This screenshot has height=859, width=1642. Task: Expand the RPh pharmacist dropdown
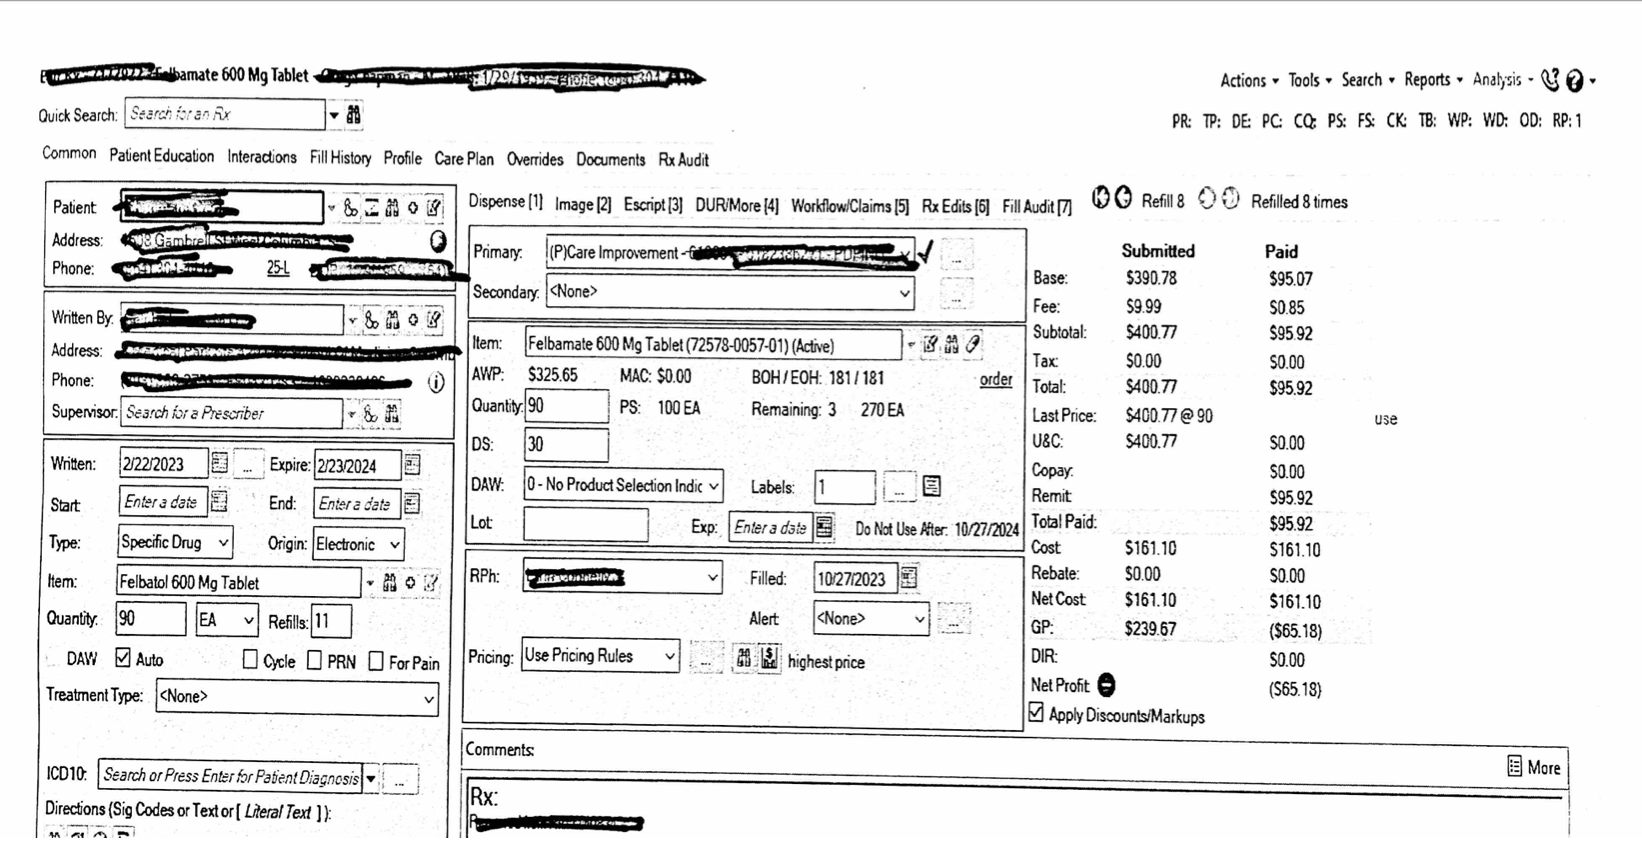pyautogui.click(x=712, y=577)
